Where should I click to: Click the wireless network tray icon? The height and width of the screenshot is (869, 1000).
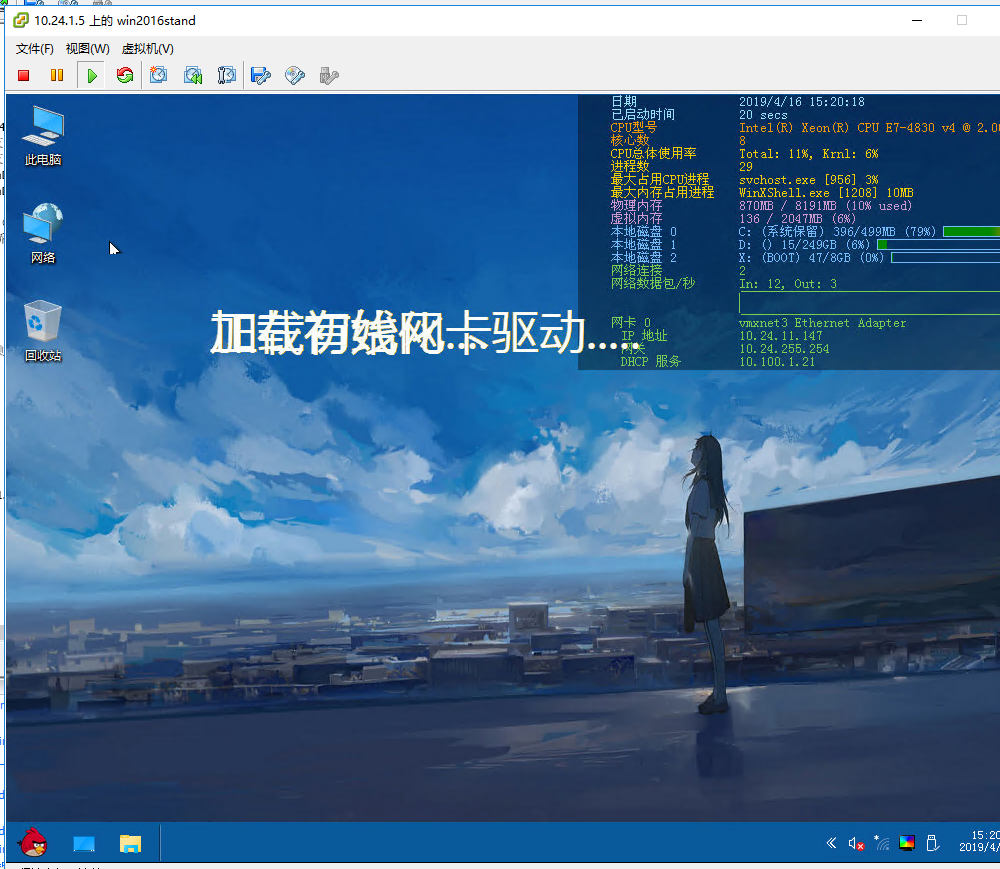tap(881, 843)
